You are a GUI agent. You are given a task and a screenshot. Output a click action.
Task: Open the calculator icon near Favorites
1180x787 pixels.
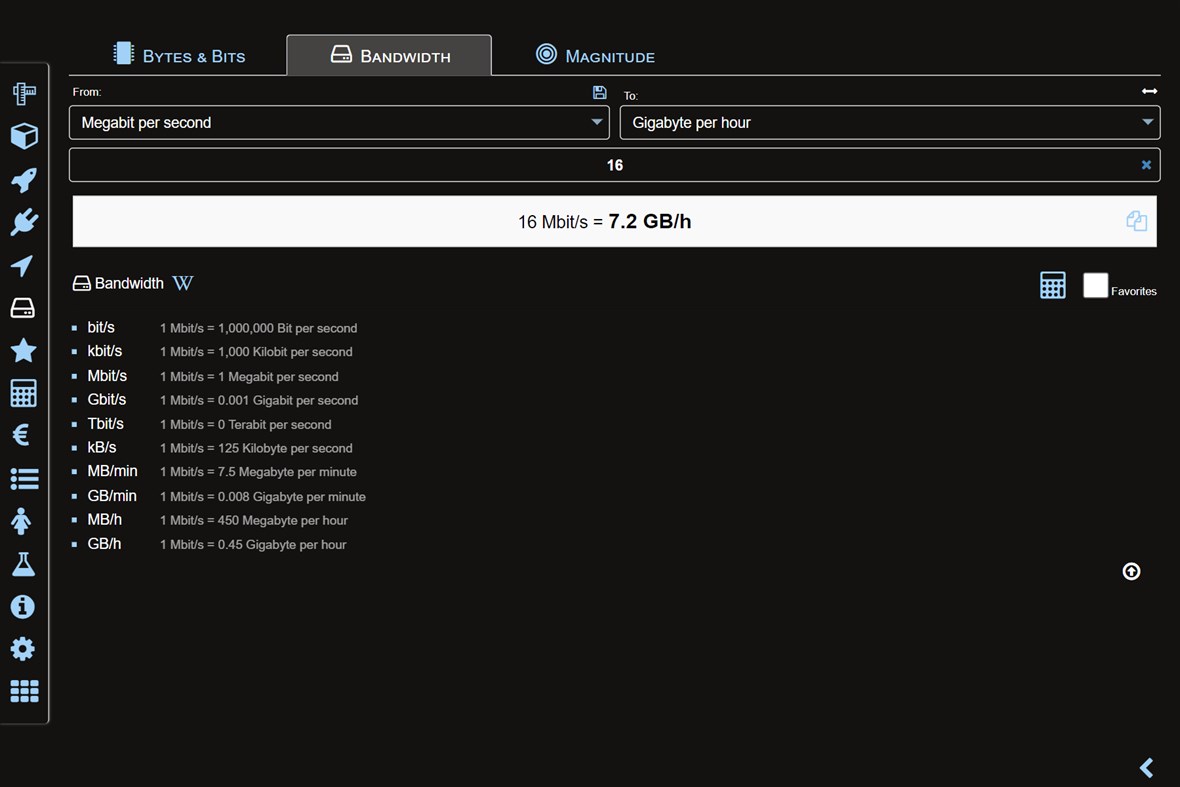point(1052,285)
